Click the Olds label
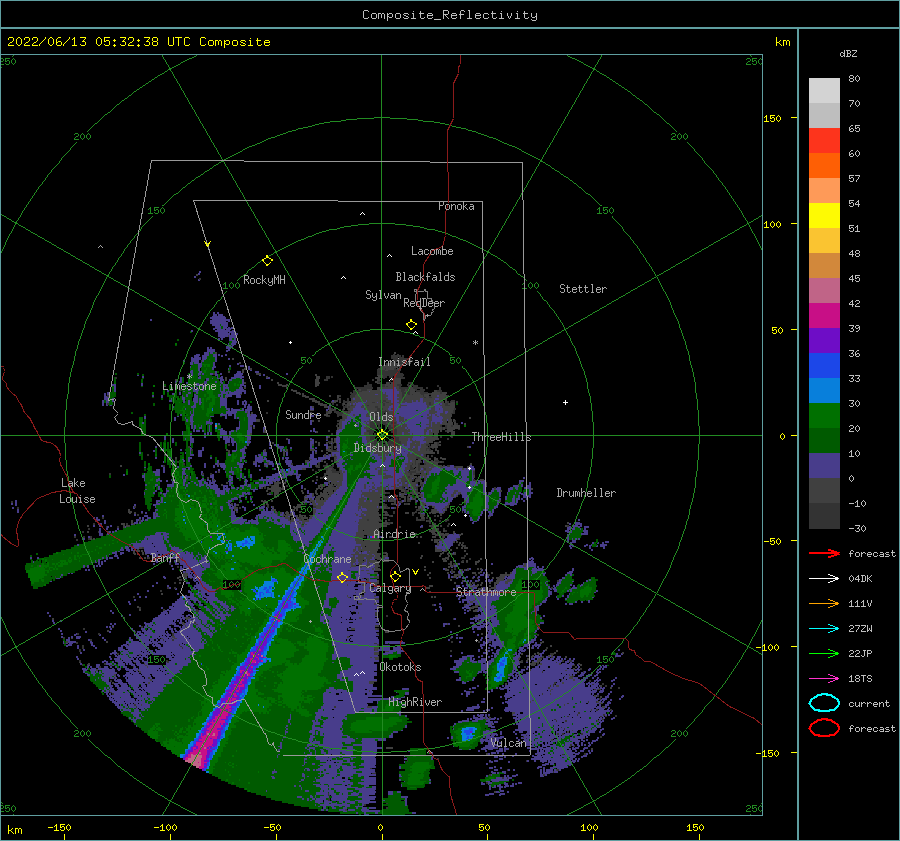Viewport: 900px width, 841px height. [381, 417]
